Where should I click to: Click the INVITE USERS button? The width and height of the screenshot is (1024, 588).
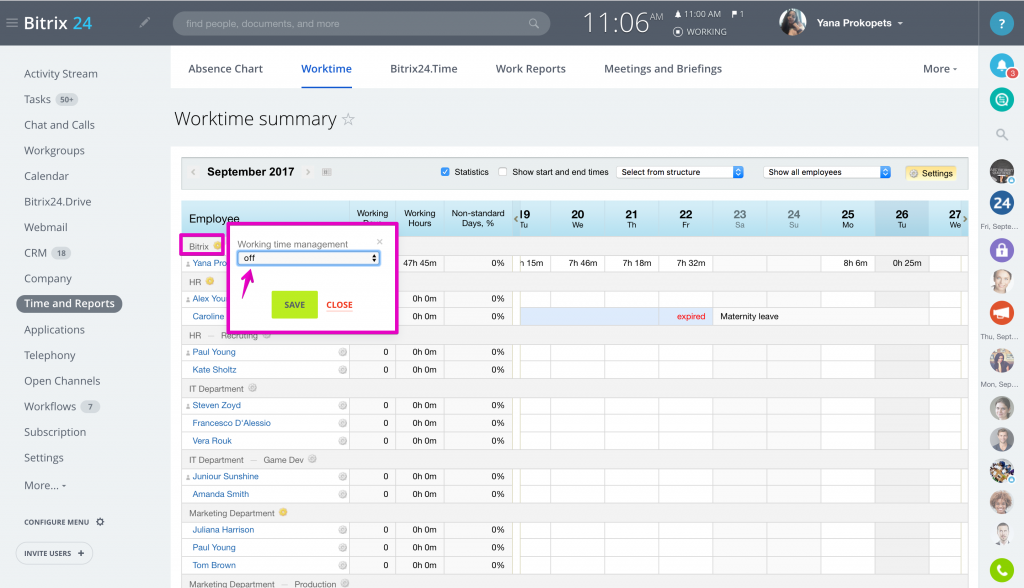pos(54,553)
